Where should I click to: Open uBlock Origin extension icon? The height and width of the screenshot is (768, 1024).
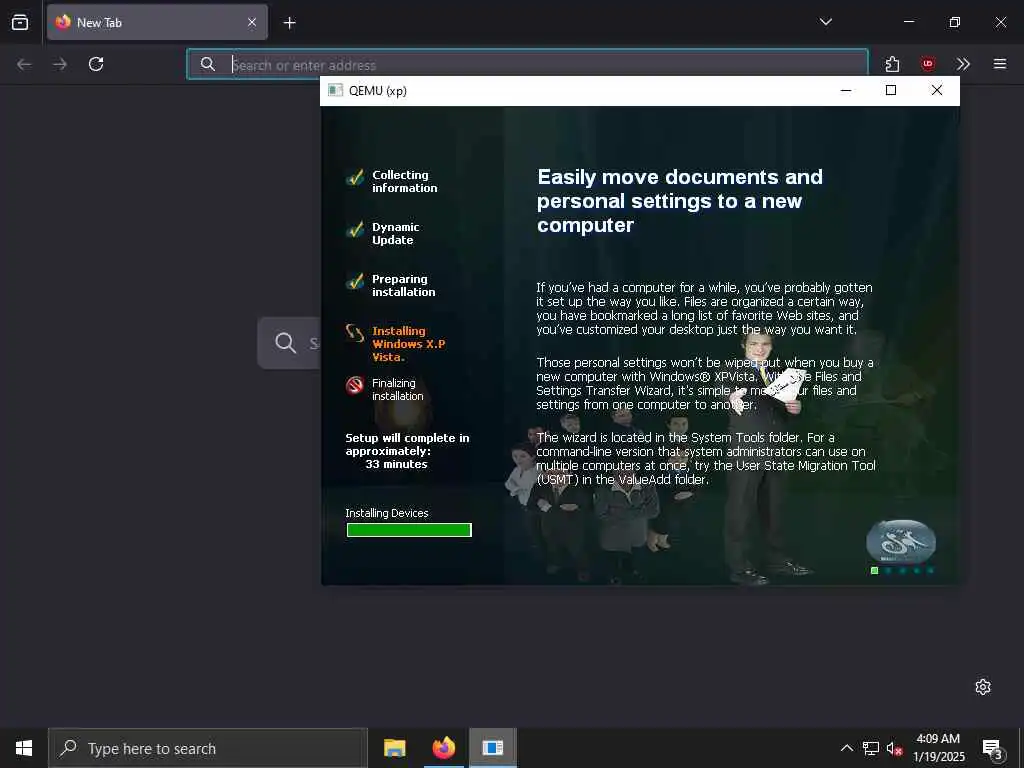pyautogui.click(x=927, y=64)
